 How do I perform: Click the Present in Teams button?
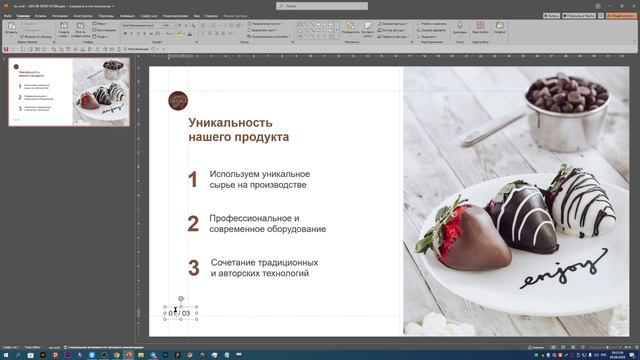click(x=579, y=16)
